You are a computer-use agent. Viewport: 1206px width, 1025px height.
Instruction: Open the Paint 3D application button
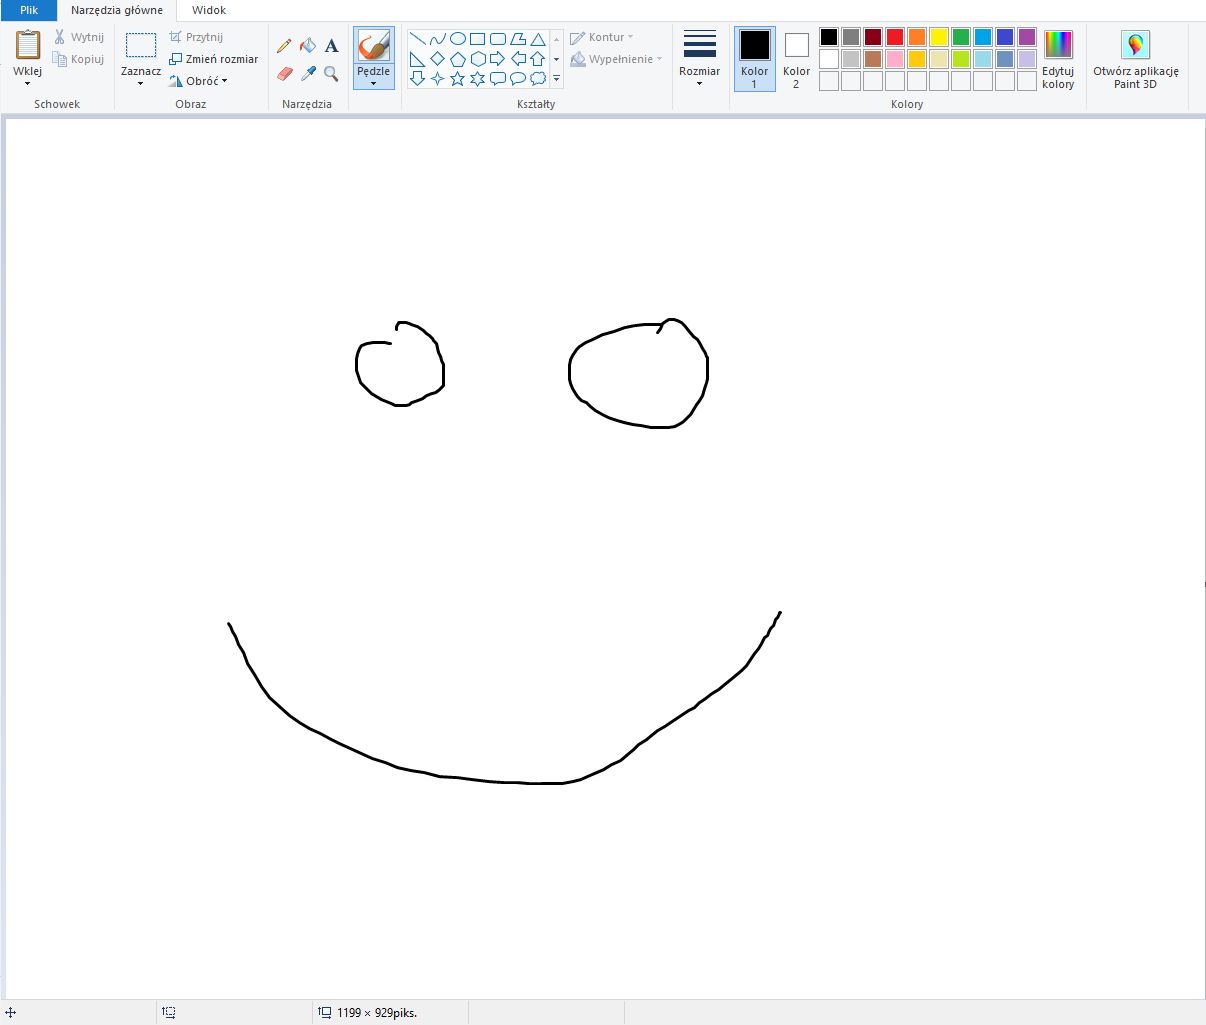1135,59
